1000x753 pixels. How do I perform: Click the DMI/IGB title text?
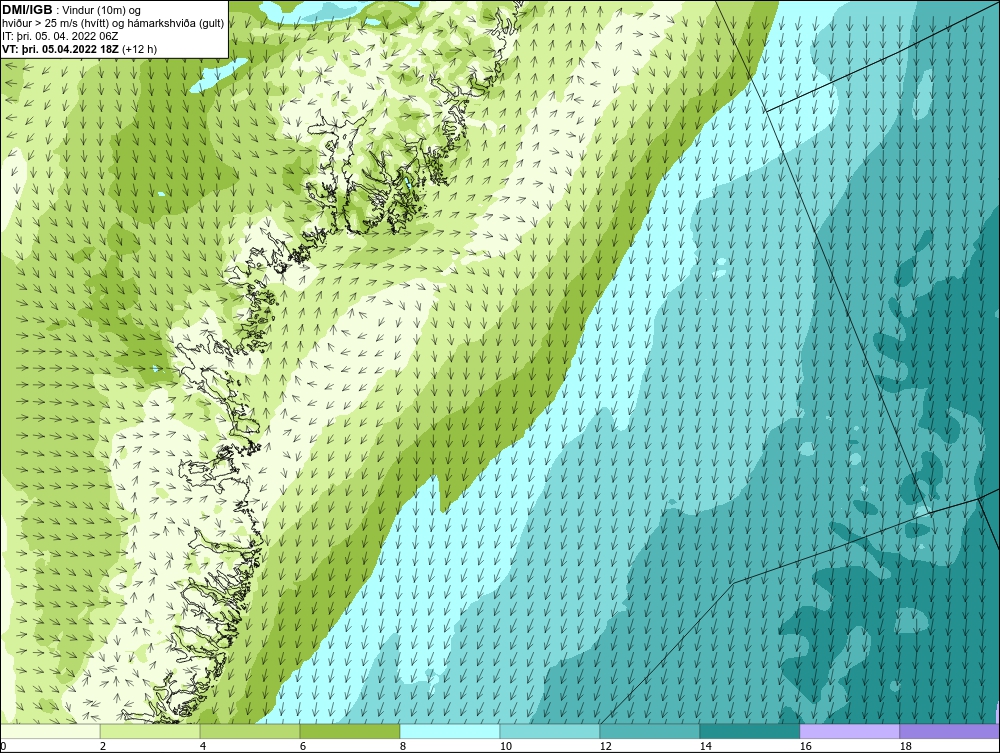point(27,10)
